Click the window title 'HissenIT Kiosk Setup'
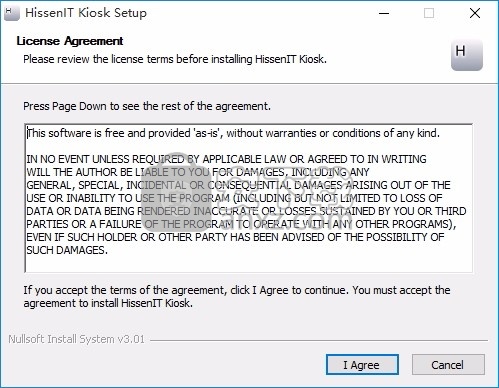Image resolution: width=499 pixels, height=388 pixels. [x=86, y=13]
